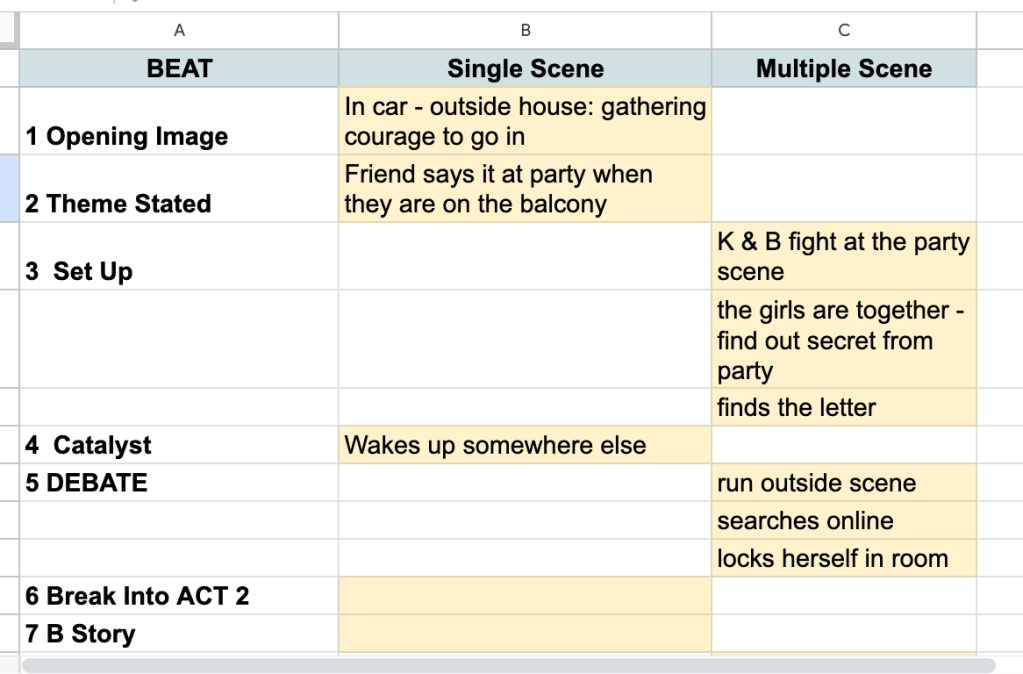The width and height of the screenshot is (1023, 674).
Task: Select column B header
Action: (x=525, y=31)
